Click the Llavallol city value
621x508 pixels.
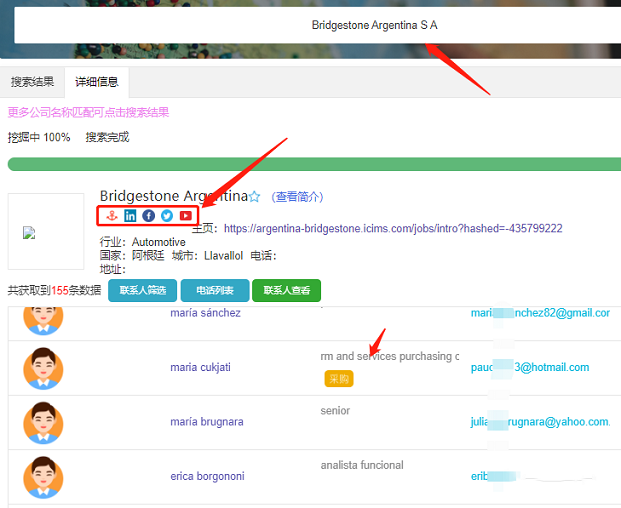coord(223,256)
